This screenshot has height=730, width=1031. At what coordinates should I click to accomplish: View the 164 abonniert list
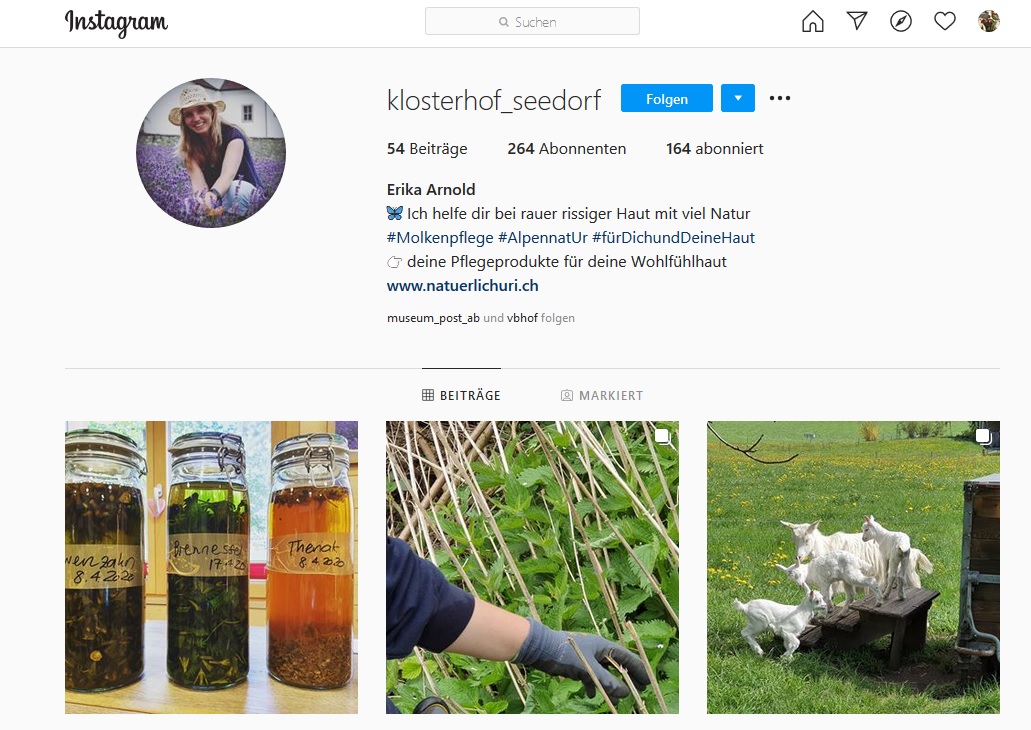(x=715, y=149)
